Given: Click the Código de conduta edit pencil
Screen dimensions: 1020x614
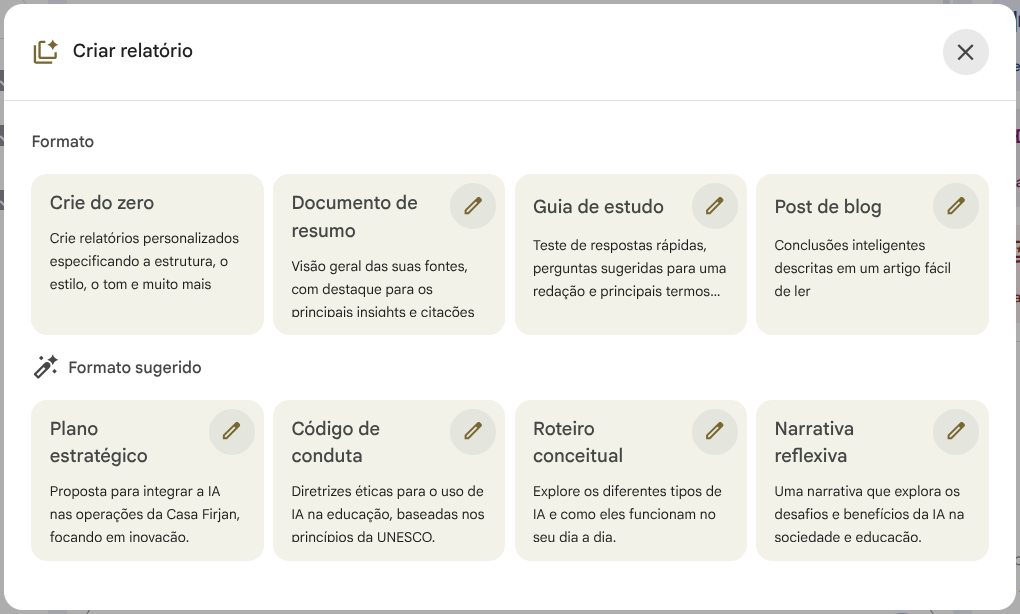Looking at the screenshot, I should pos(473,431).
